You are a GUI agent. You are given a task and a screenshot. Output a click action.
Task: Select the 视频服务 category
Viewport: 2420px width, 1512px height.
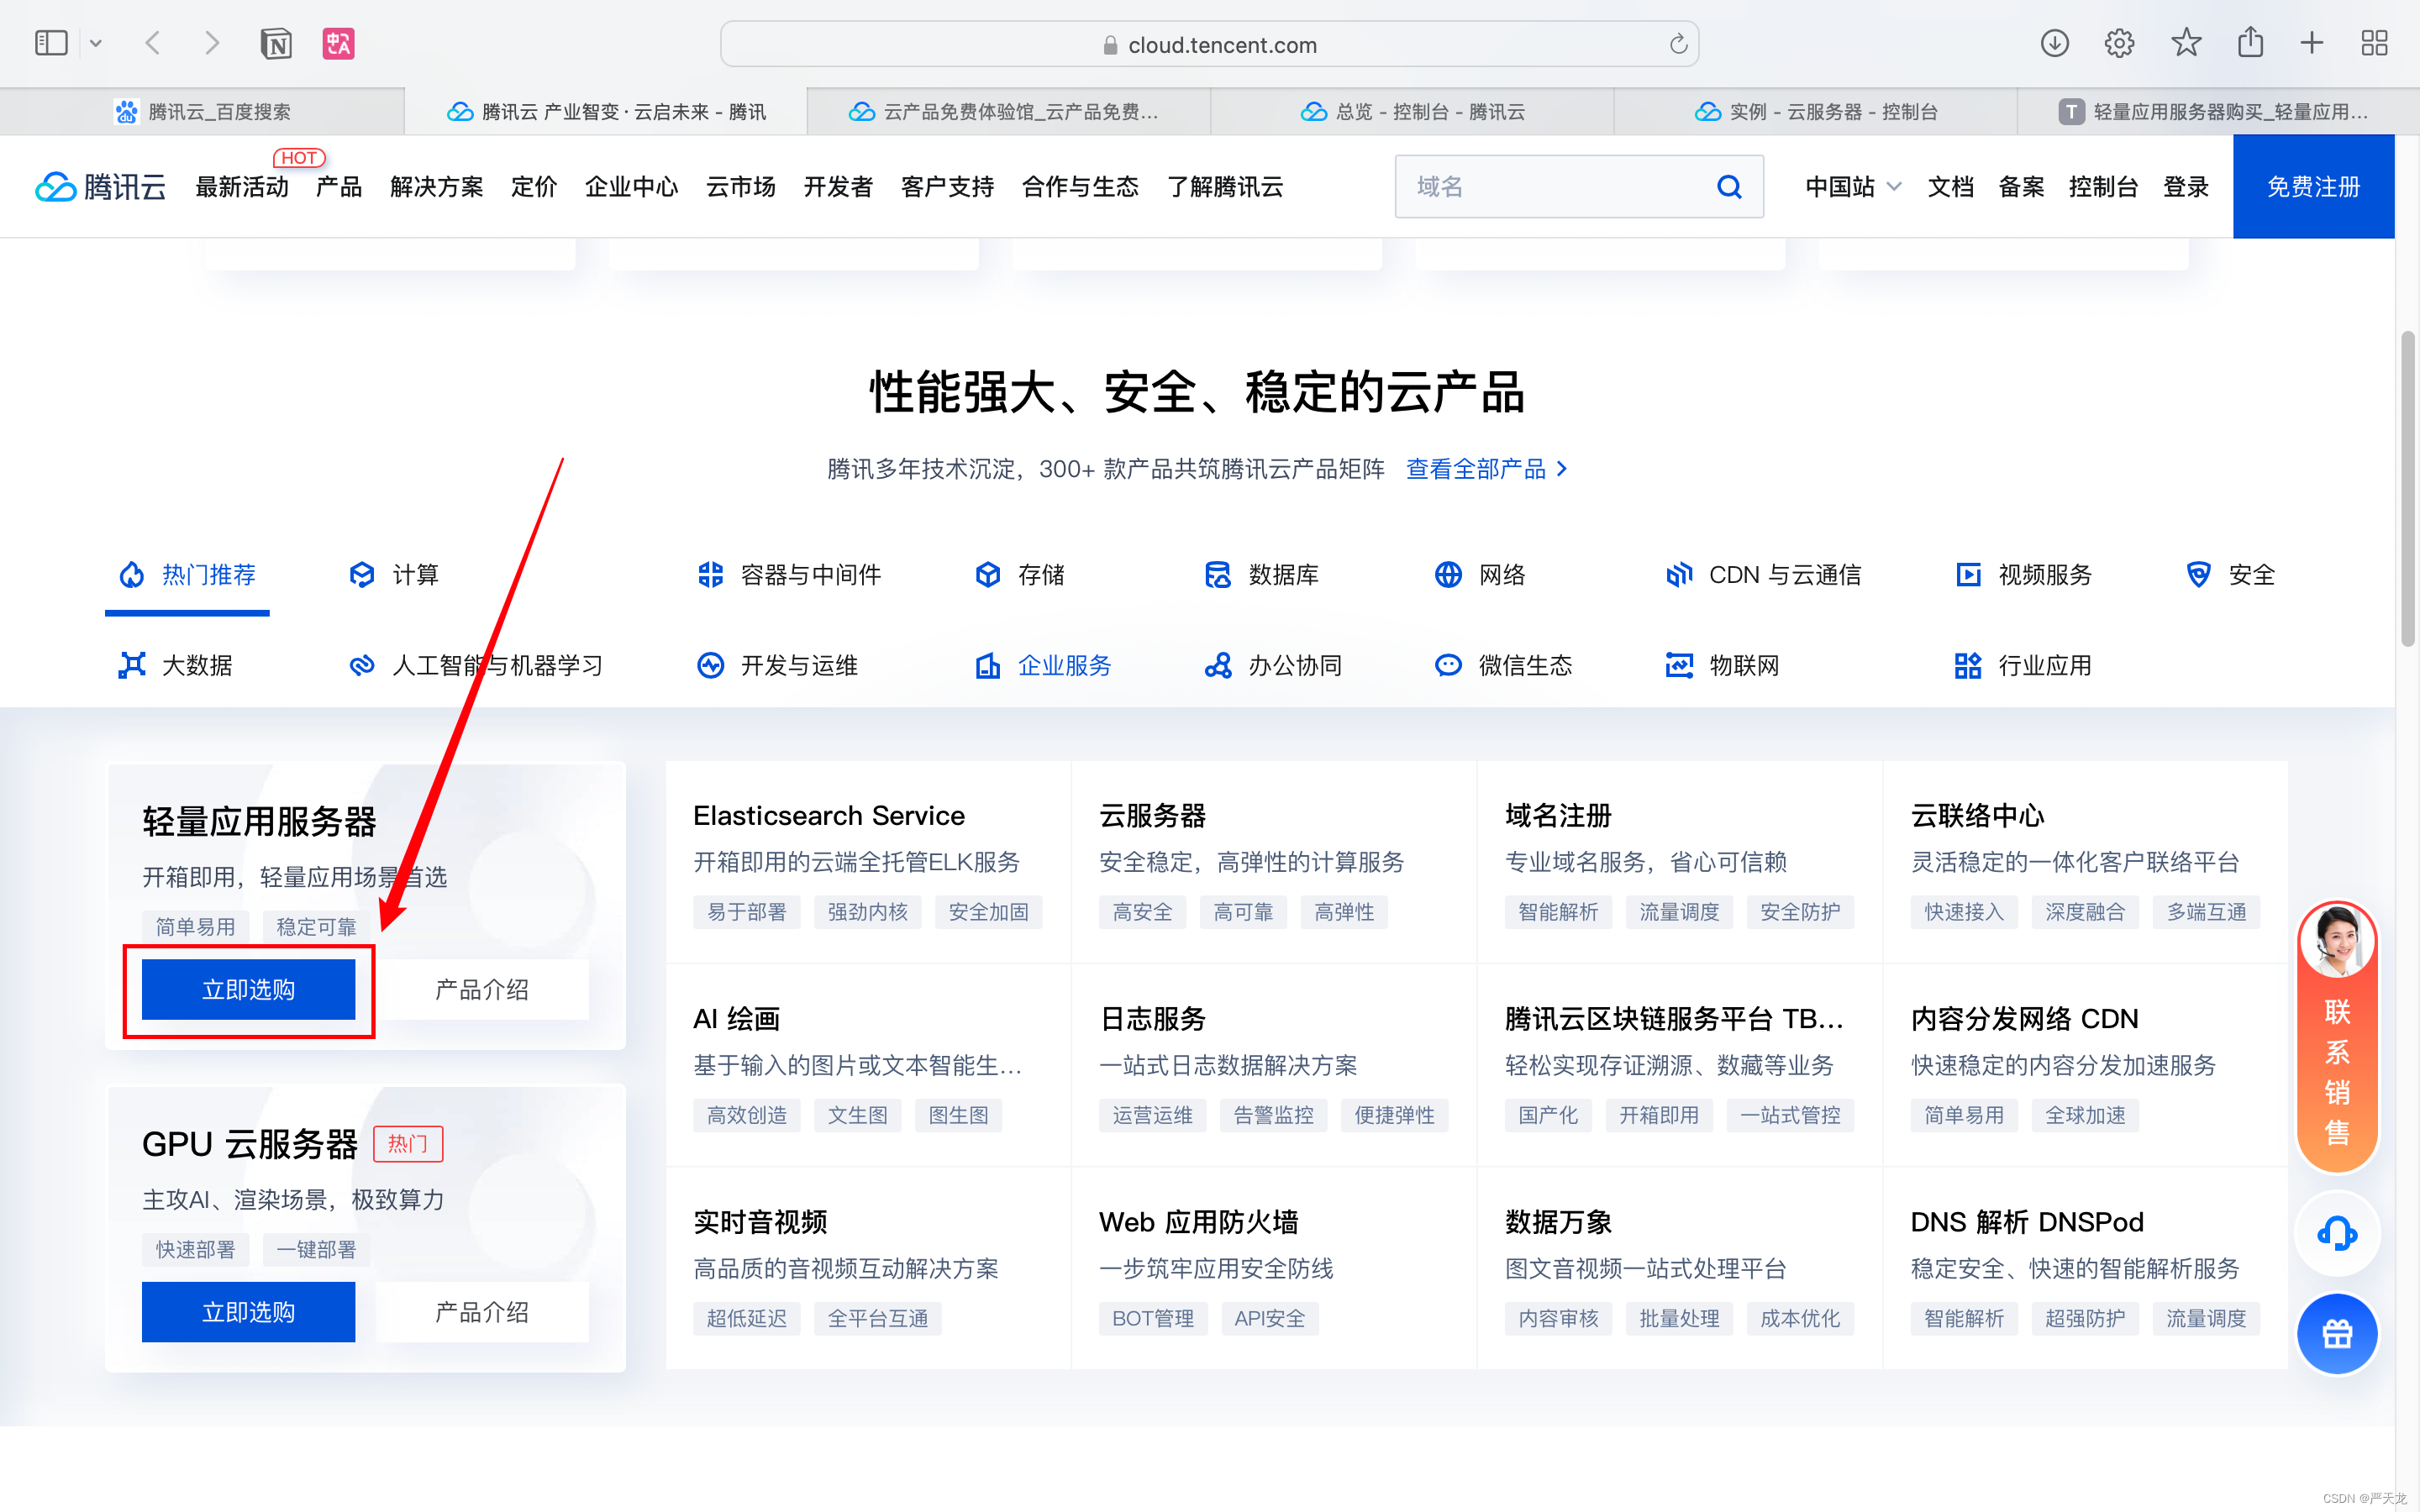point(2023,575)
